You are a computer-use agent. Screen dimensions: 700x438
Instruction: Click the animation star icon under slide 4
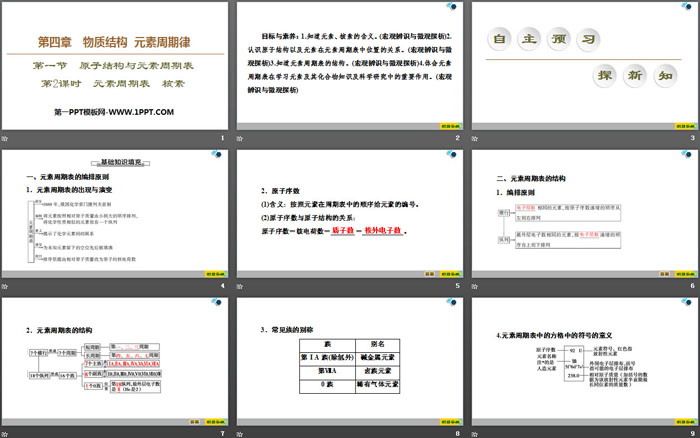5,286
